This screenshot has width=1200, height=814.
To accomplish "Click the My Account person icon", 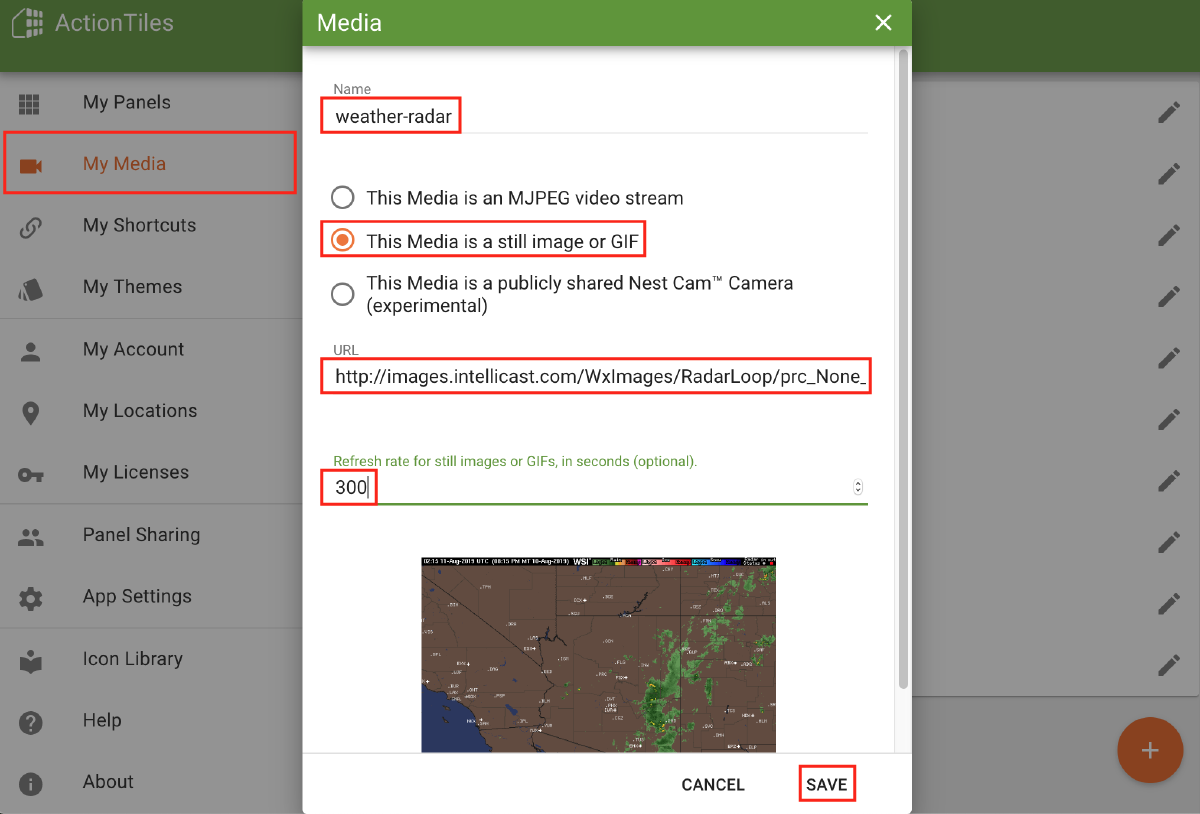I will click(30, 351).
